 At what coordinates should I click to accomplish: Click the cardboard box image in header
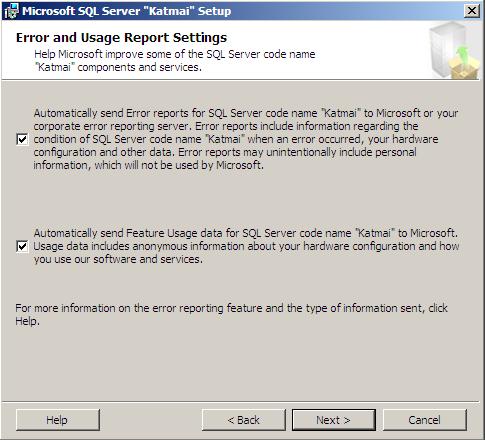465,68
